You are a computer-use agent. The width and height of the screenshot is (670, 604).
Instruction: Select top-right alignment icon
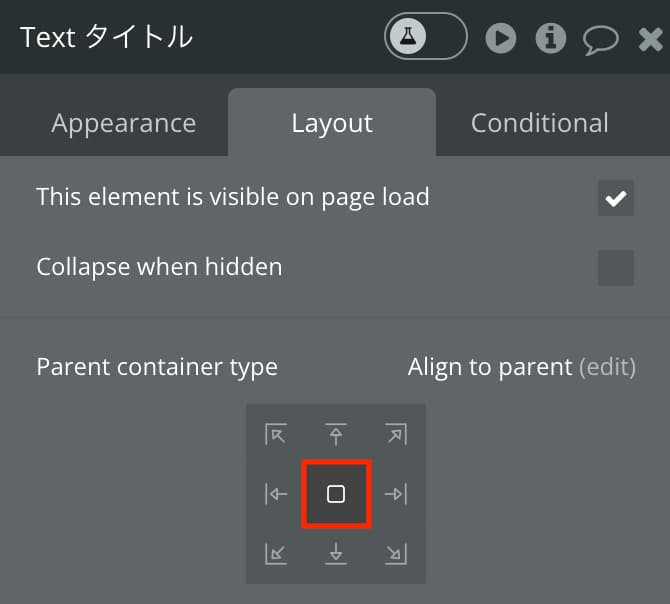point(396,434)
